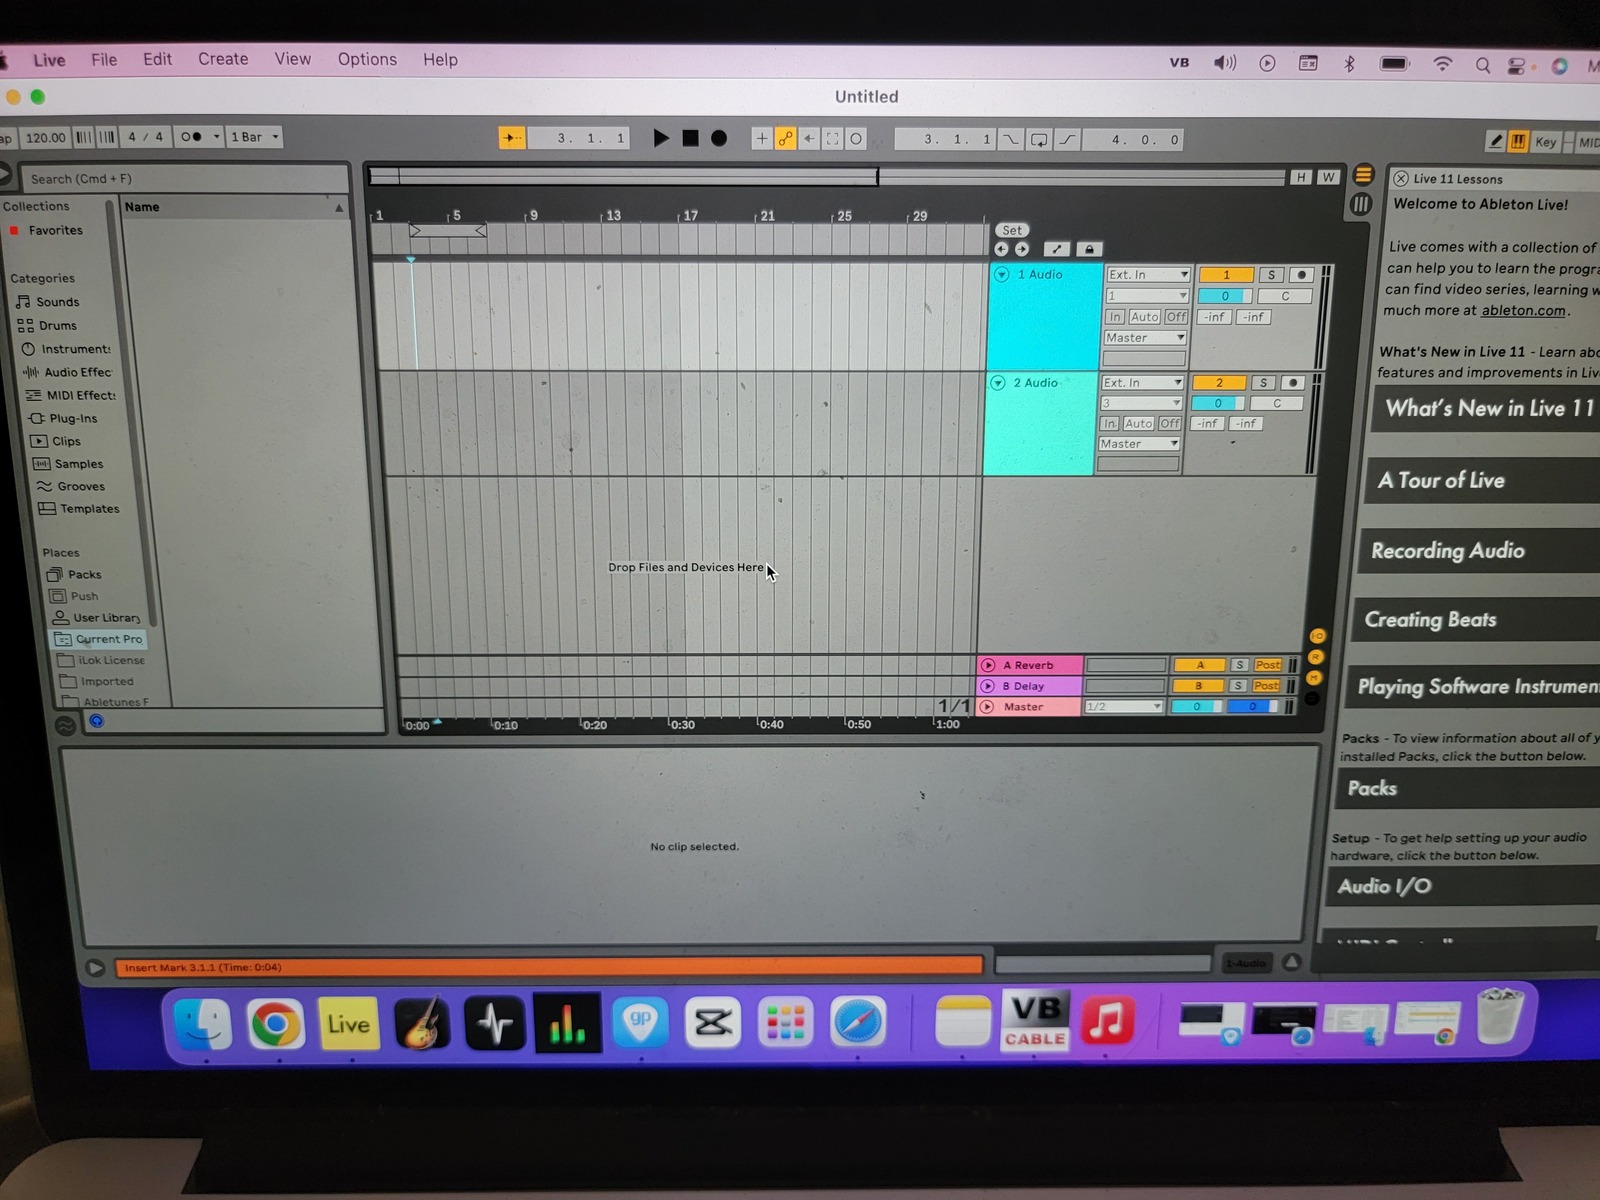This screenshot has height=1200, width=1600.
Task: Toggle the Loop Switch icon
Action: tap(1040, 140)
